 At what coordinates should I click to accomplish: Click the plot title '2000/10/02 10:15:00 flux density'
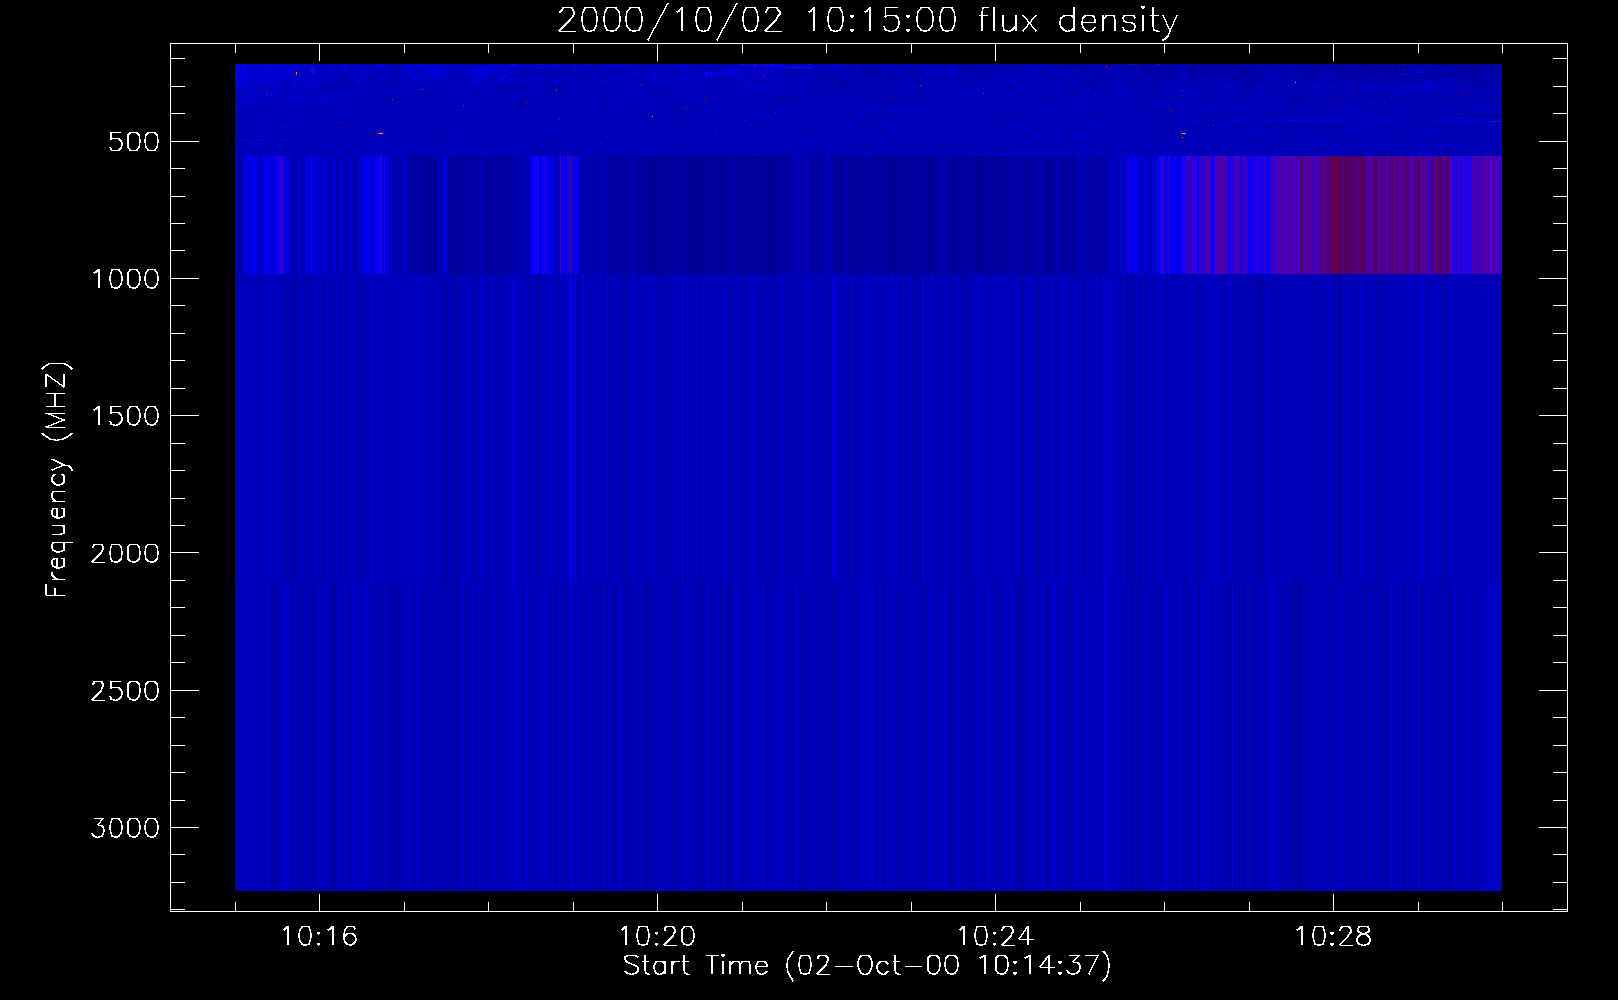(867, 20)
